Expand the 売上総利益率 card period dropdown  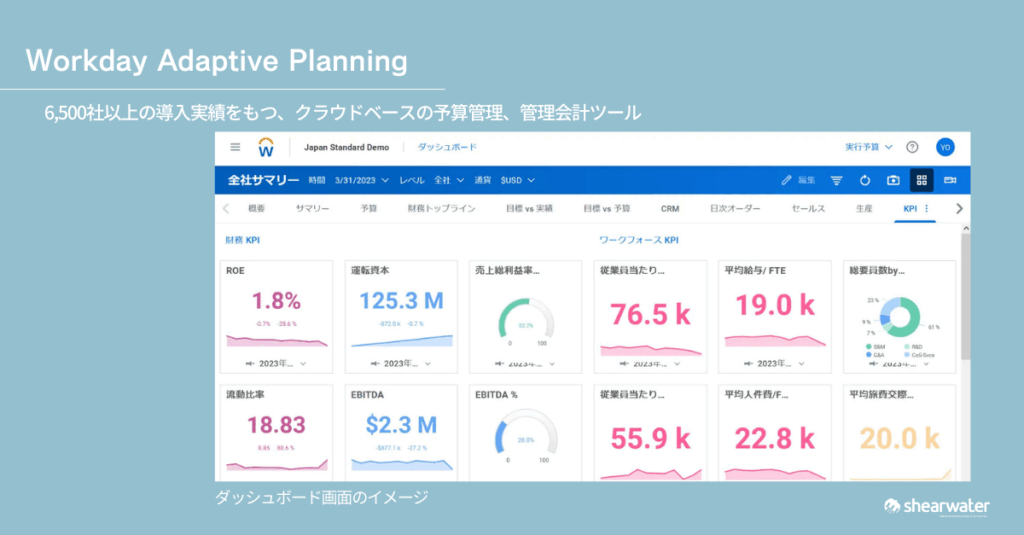(x=524, y=364)
